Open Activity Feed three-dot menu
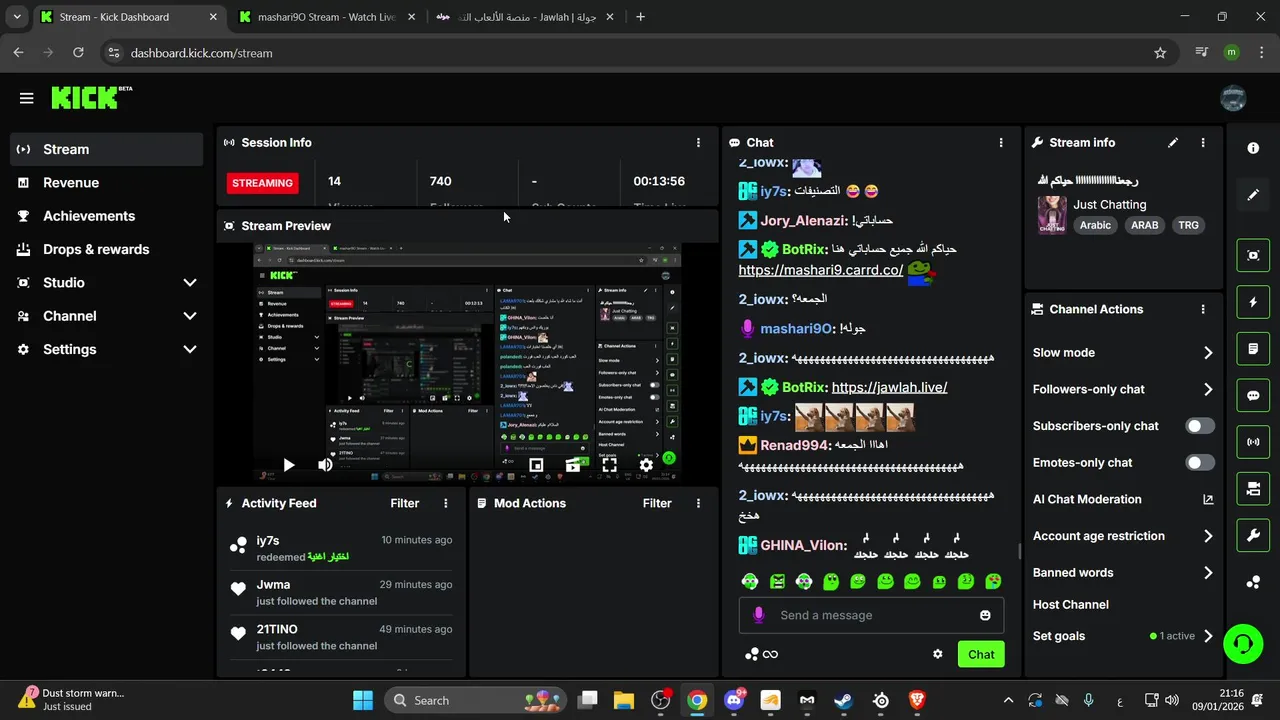Viewport: 1280px width, 720px height. click(446, 504)
